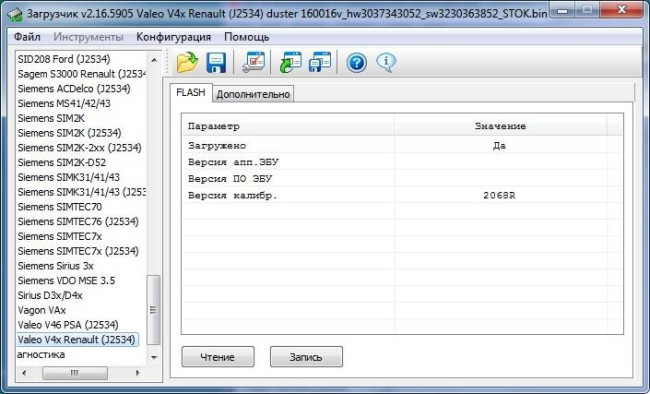This screenshot has width=650, height=394.
Task: Open the Помощь menu
Action: (x=247, y=37)
